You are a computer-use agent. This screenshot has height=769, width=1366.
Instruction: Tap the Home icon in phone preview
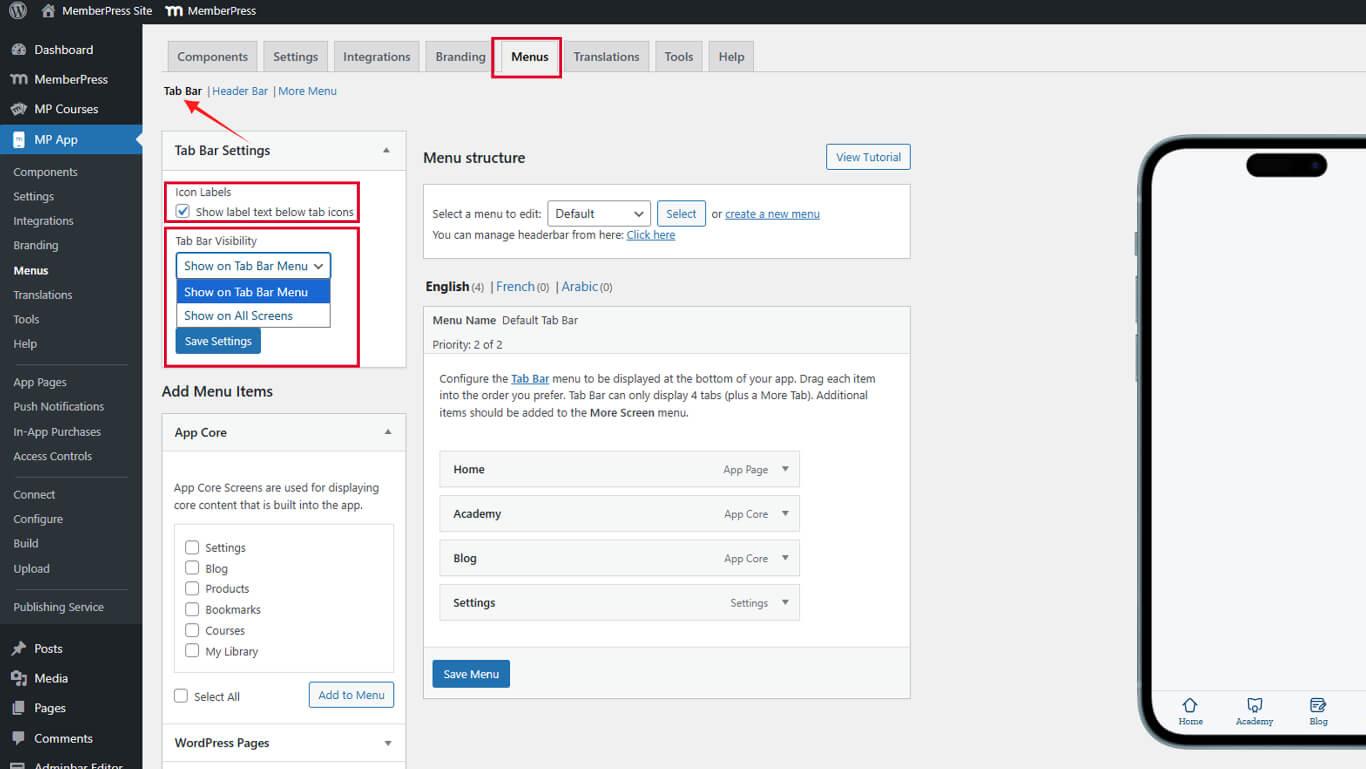[1190, 706]
